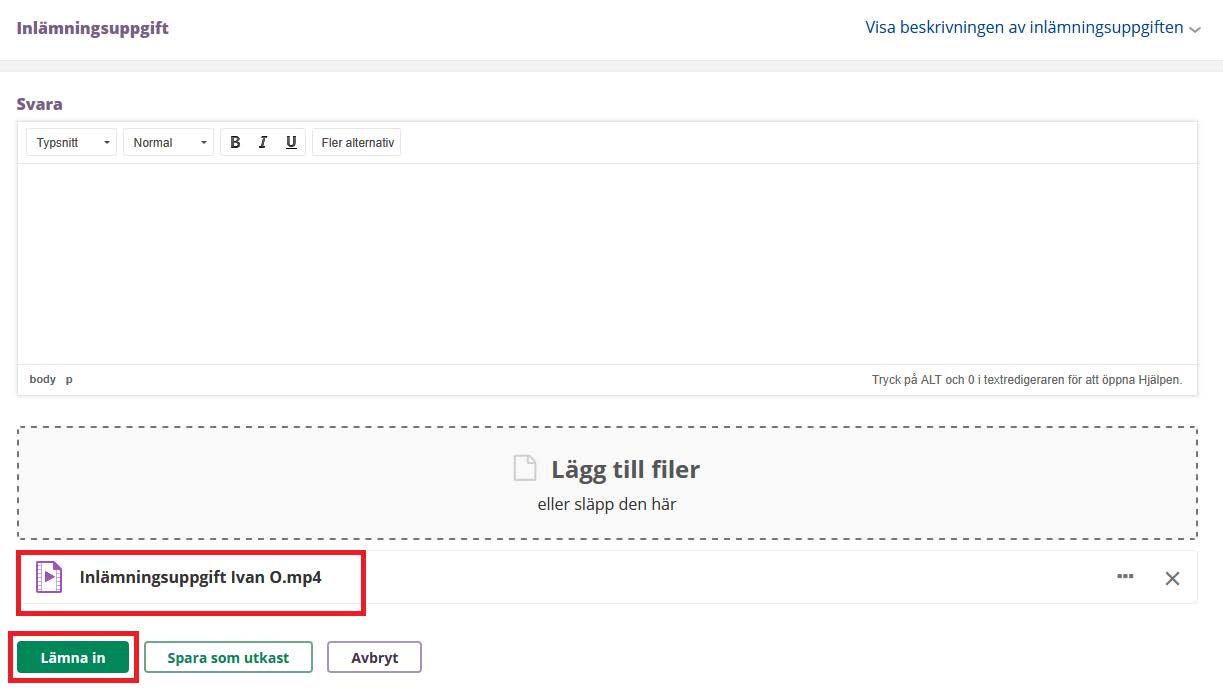
Task: Toggle underline formatting in the editor
Action: click(x=291, y=143)
